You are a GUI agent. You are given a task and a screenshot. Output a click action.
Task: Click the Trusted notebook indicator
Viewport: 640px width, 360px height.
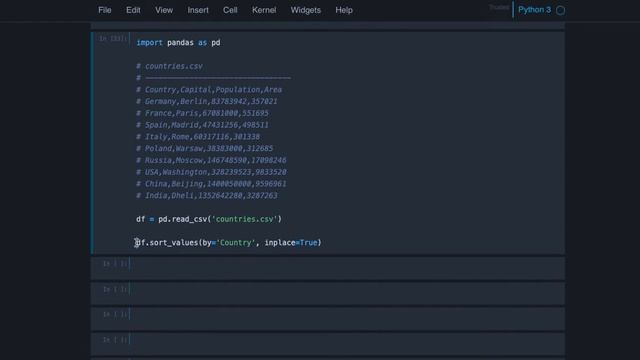pyautogui.click(x=499, y=7)
